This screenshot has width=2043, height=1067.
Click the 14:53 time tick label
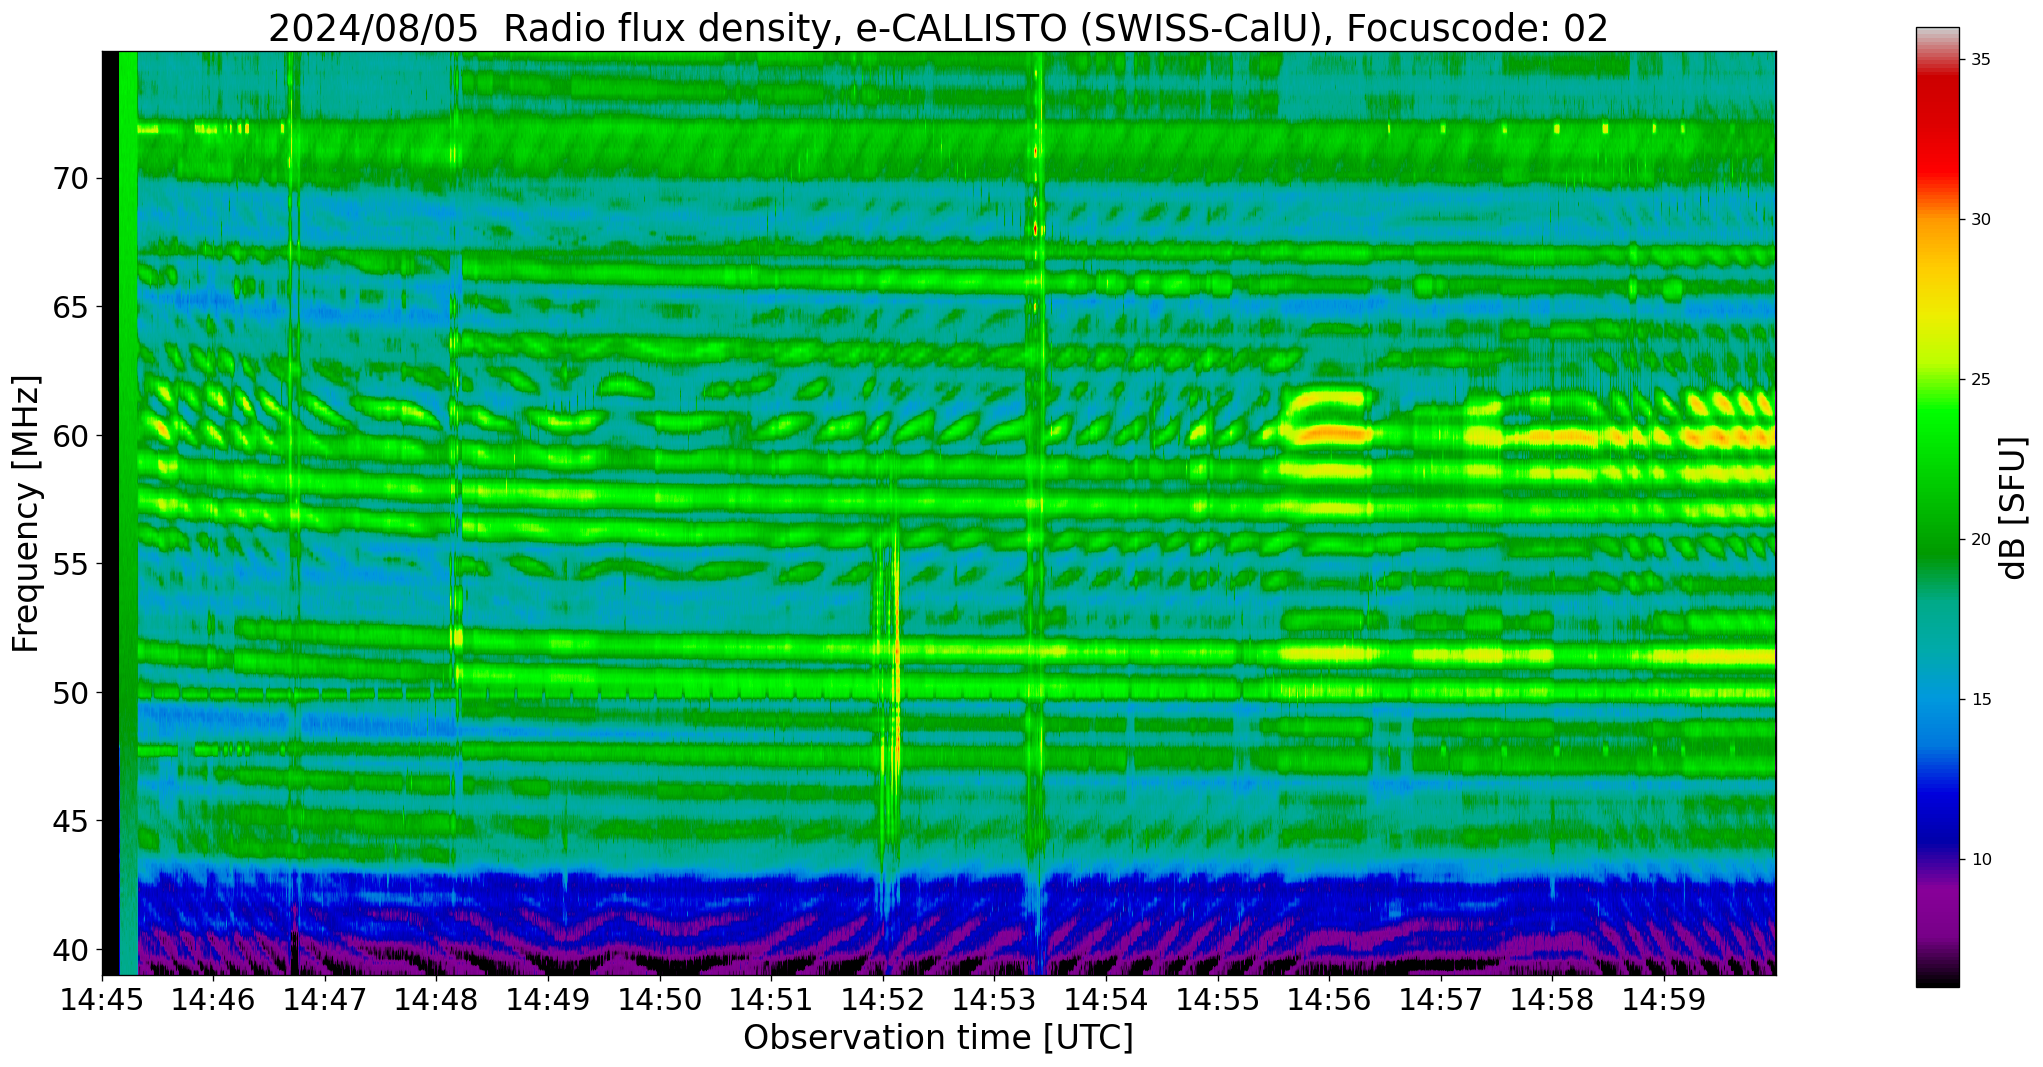(x=994, y=999)
